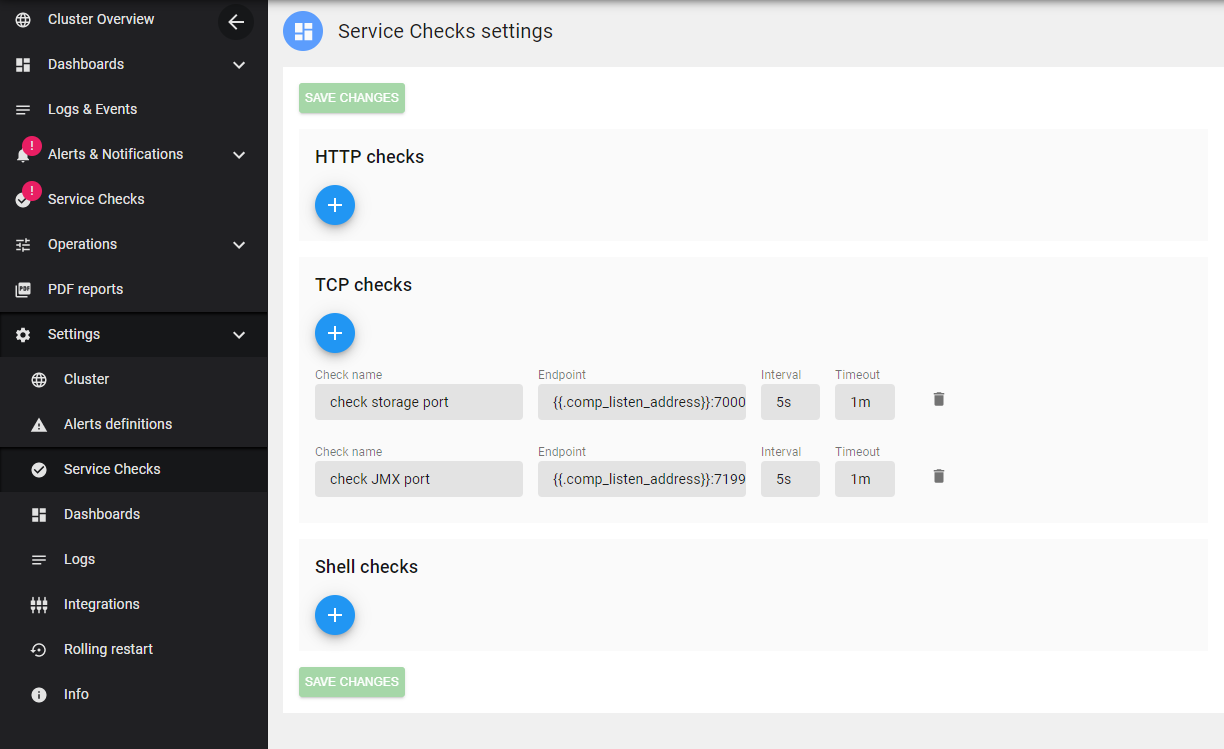Edit the check storage port name field
1224x749 pixels.
[418, 402]
